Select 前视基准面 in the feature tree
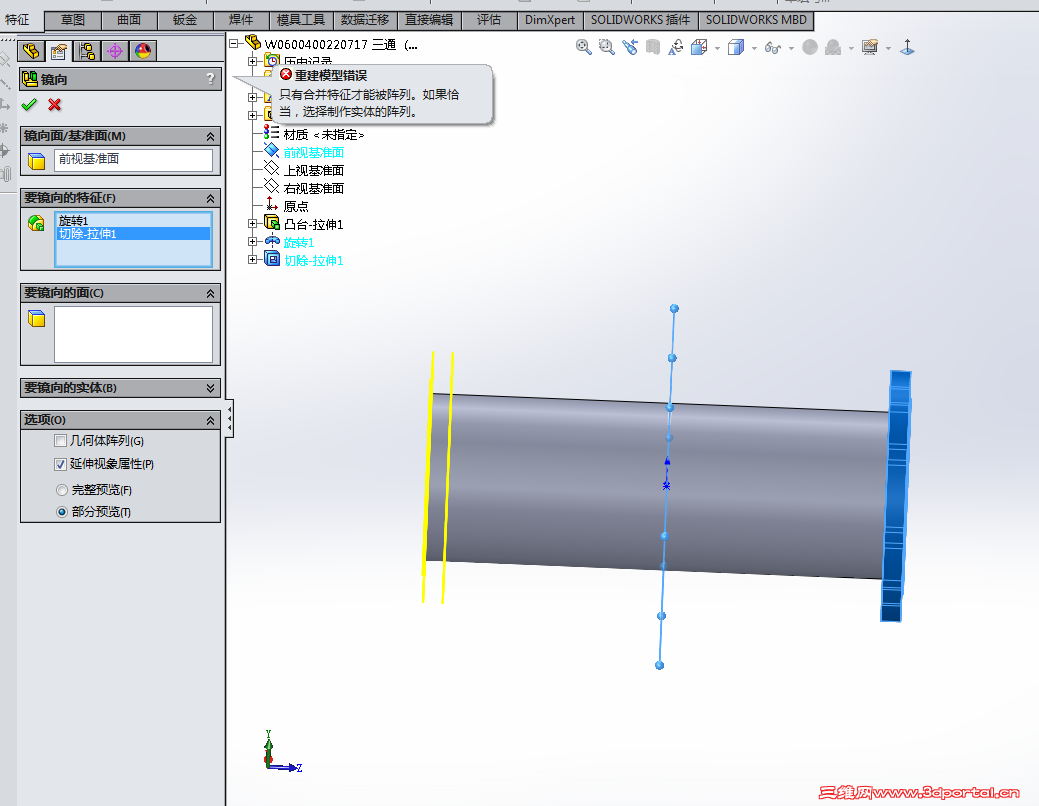Viewport: 1039px width, 806px height. pyautogui.click(x=313, y=152)
